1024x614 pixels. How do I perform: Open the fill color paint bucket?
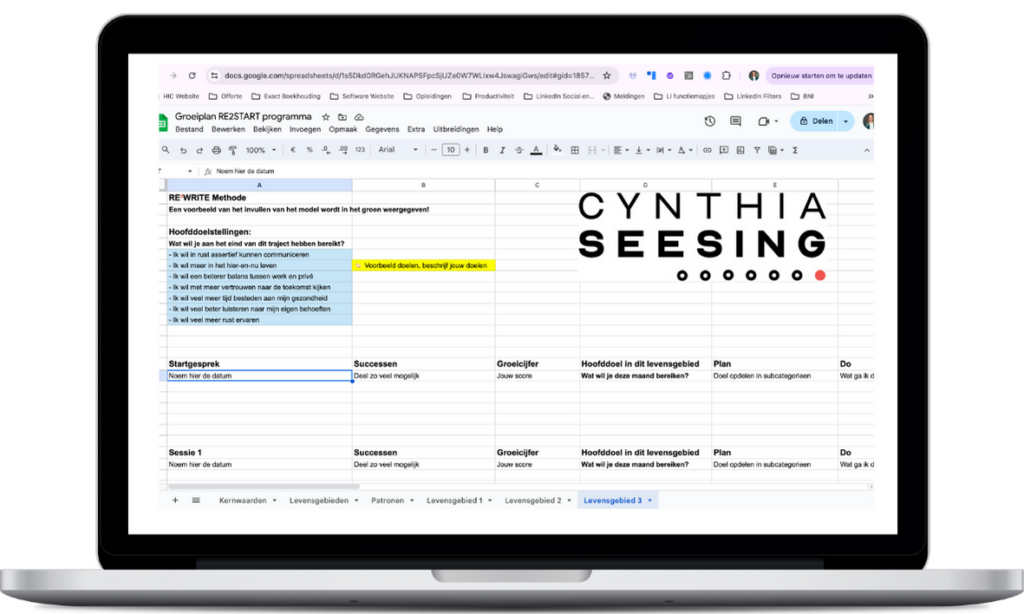(x=557, y=150)
